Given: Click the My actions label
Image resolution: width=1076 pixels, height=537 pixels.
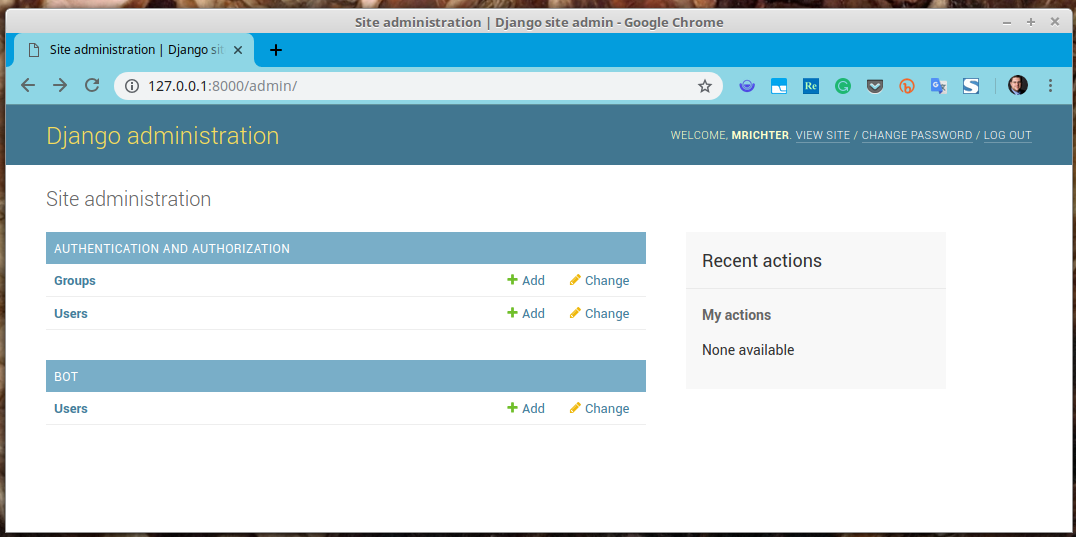Looking at the screenshot, I should 736,315.
